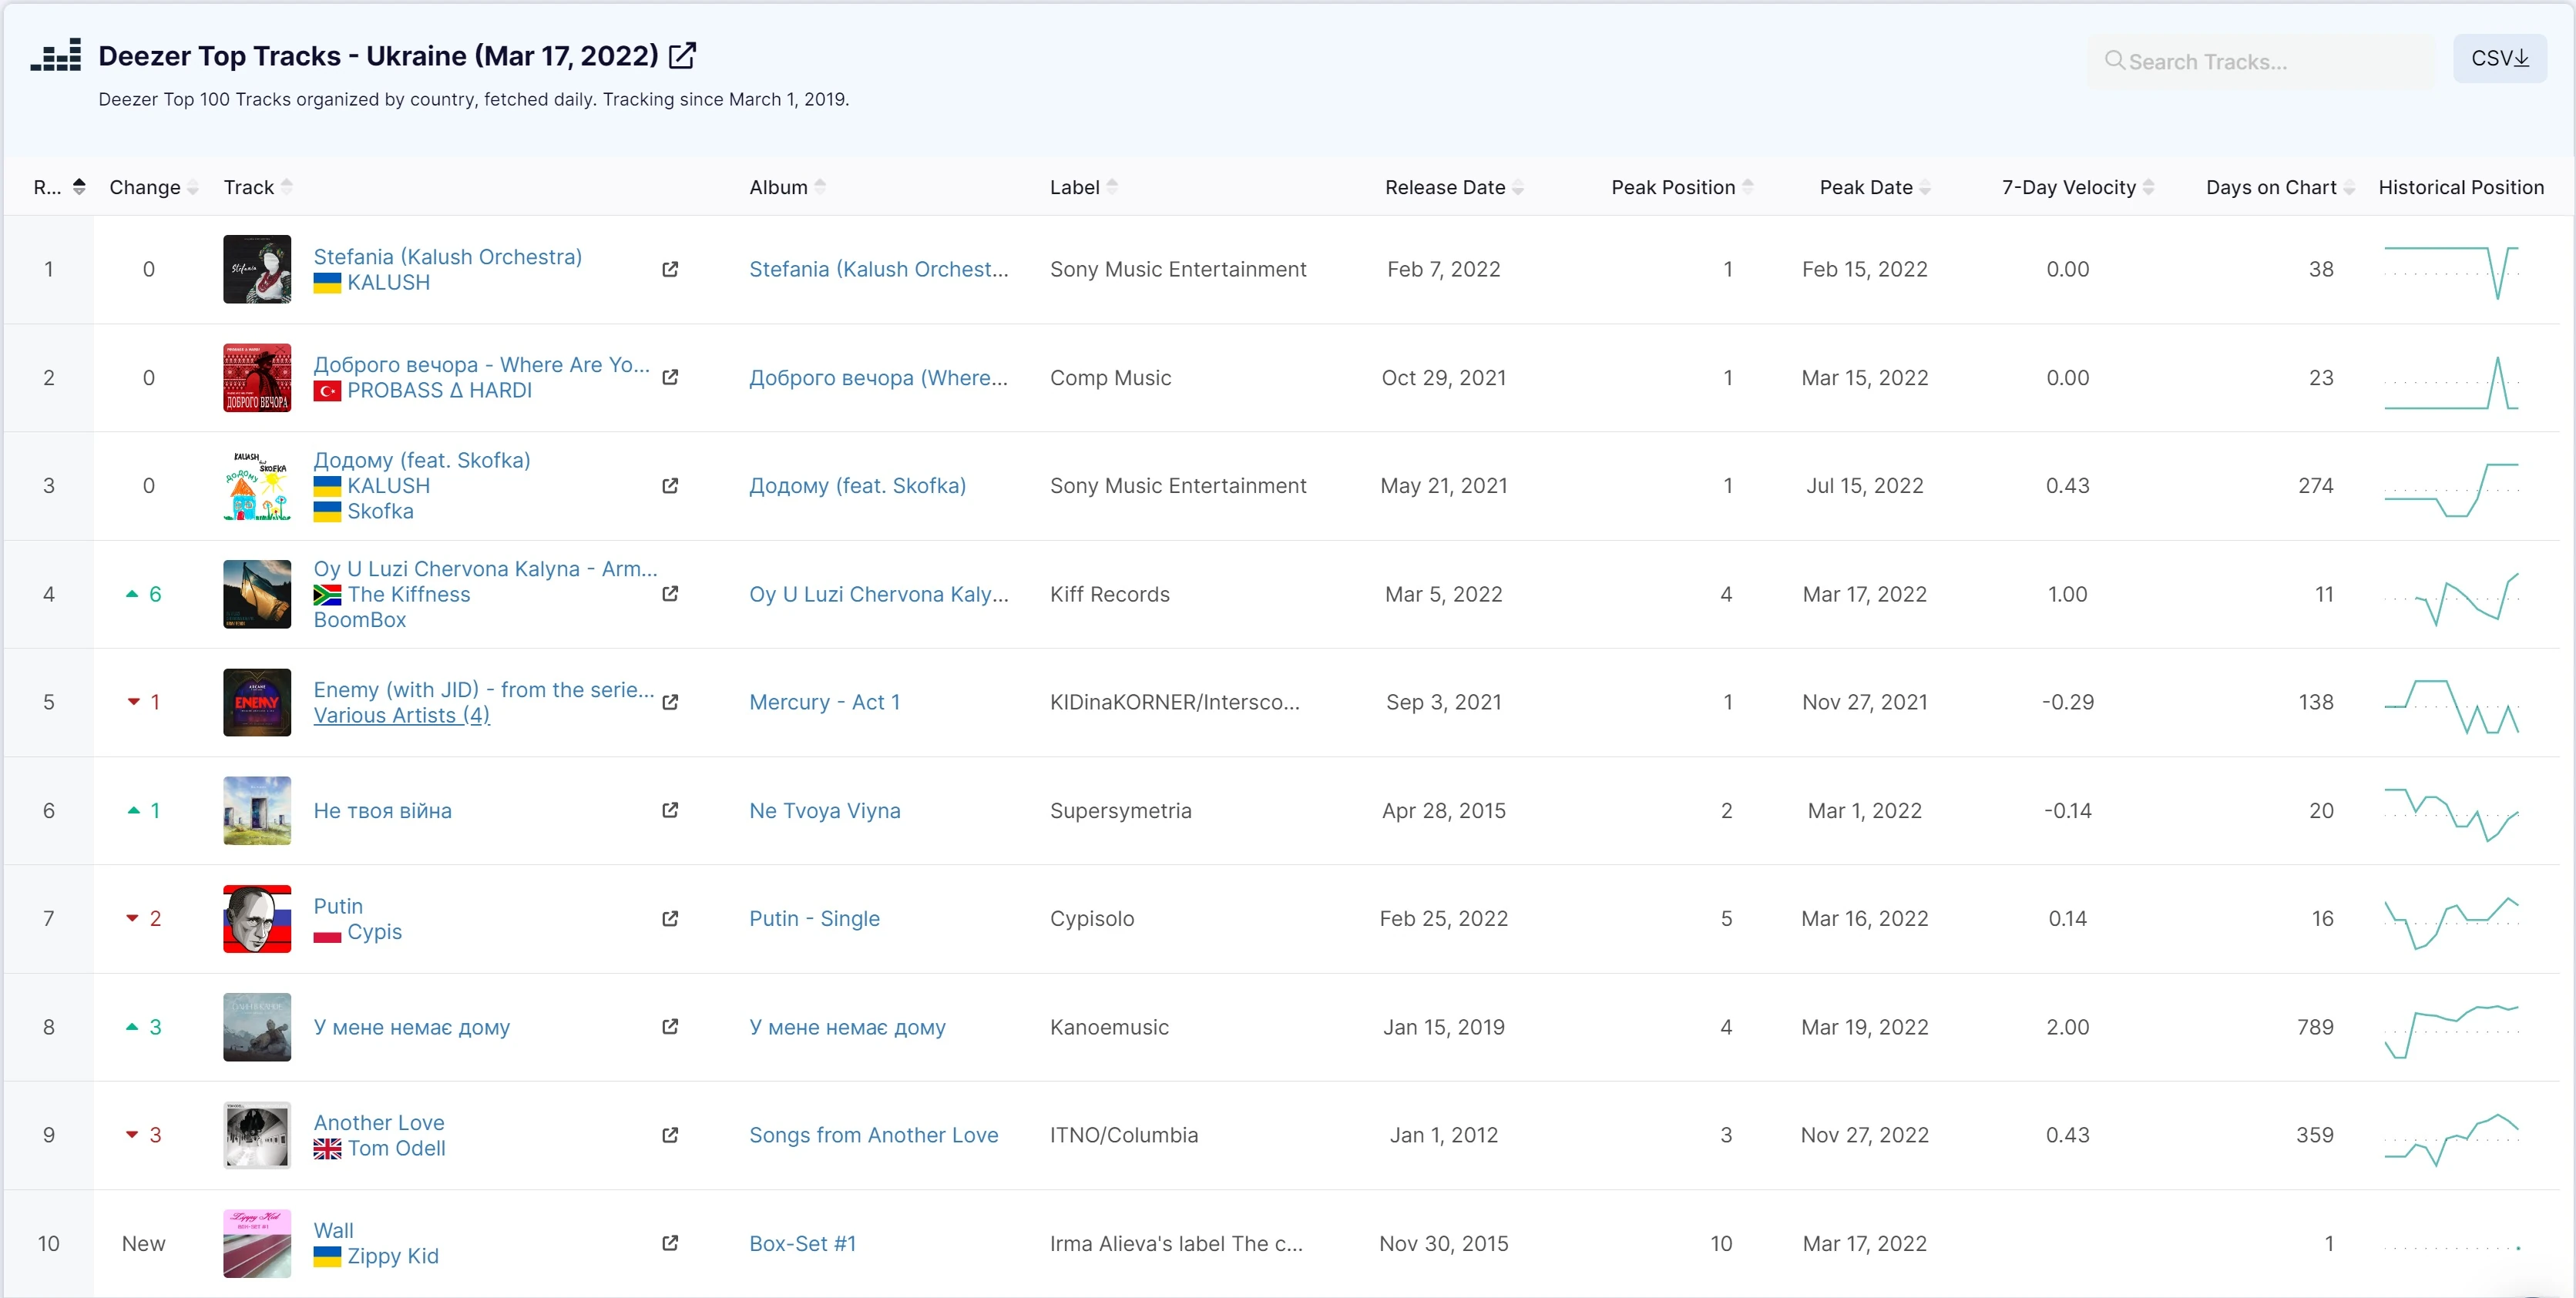Open external link icon for the Stefania track
2576x1298 pixels.
670,269
